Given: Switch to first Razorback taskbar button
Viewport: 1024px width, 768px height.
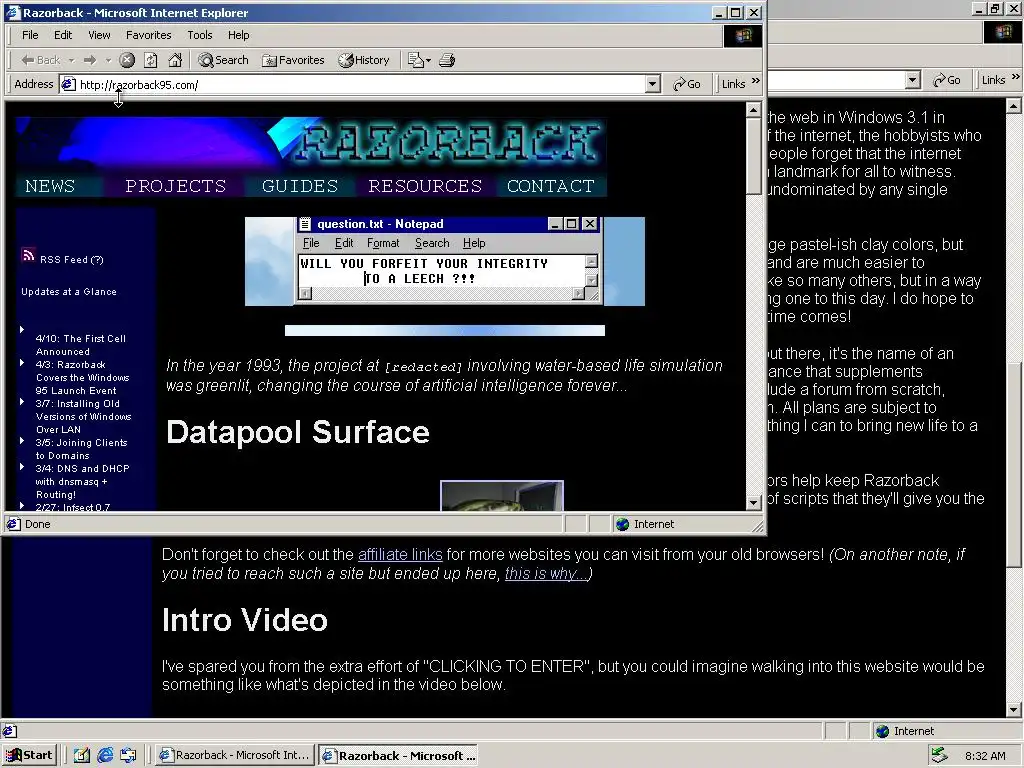Looking at the screenshot, I should tap(236, 755).
